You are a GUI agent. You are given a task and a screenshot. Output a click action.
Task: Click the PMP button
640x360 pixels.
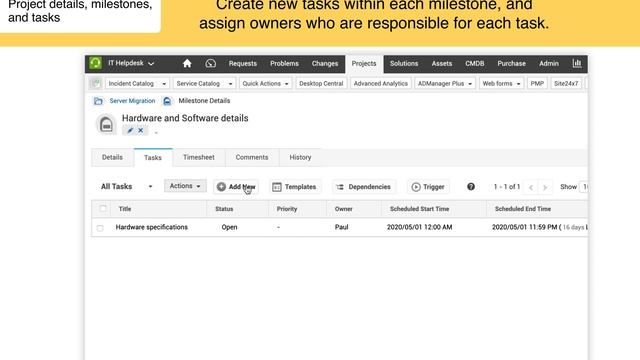coord(537,83)
